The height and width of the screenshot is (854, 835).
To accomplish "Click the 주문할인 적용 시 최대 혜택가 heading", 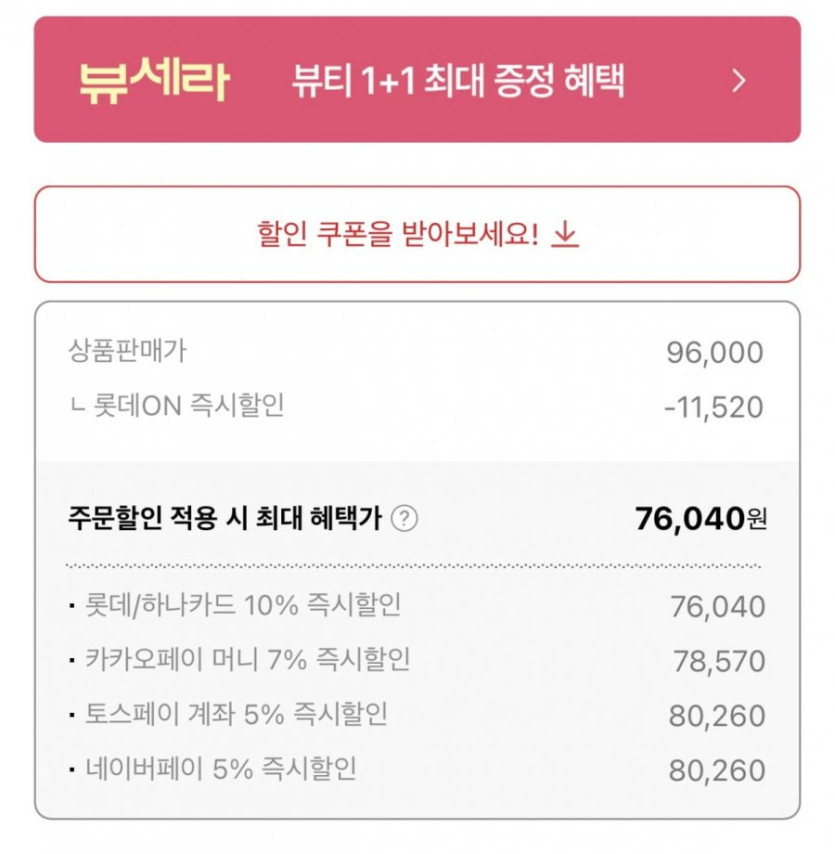I will point(225,519).
